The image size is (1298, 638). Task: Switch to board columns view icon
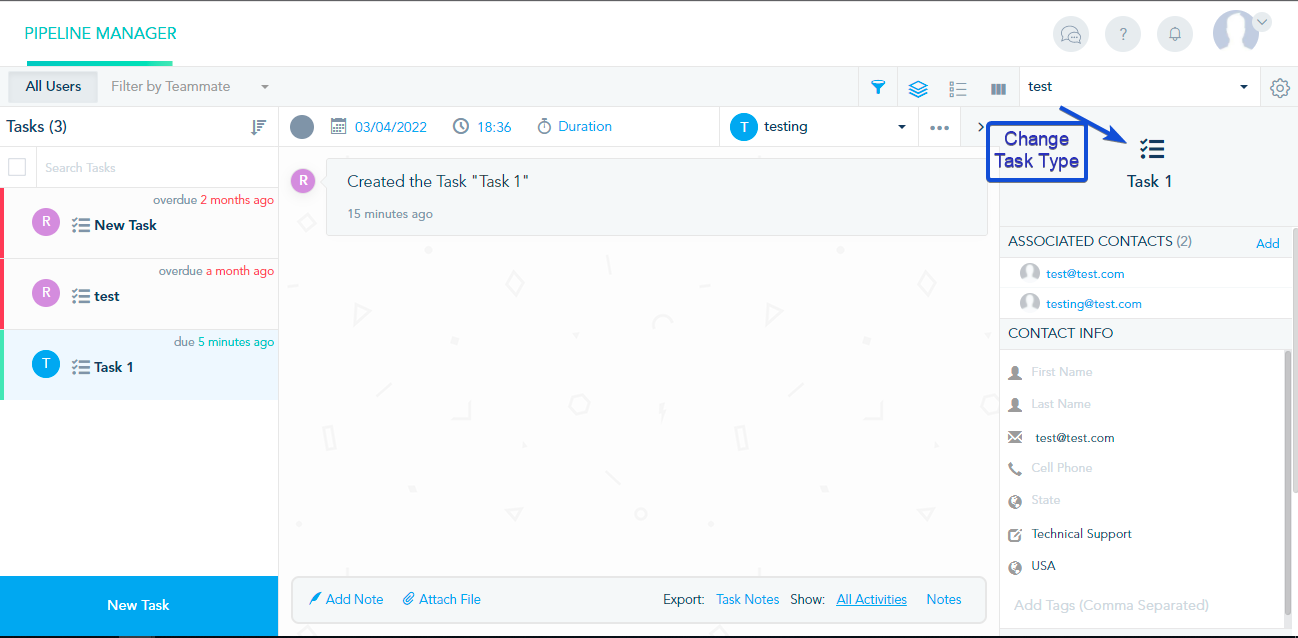point(998,88)
